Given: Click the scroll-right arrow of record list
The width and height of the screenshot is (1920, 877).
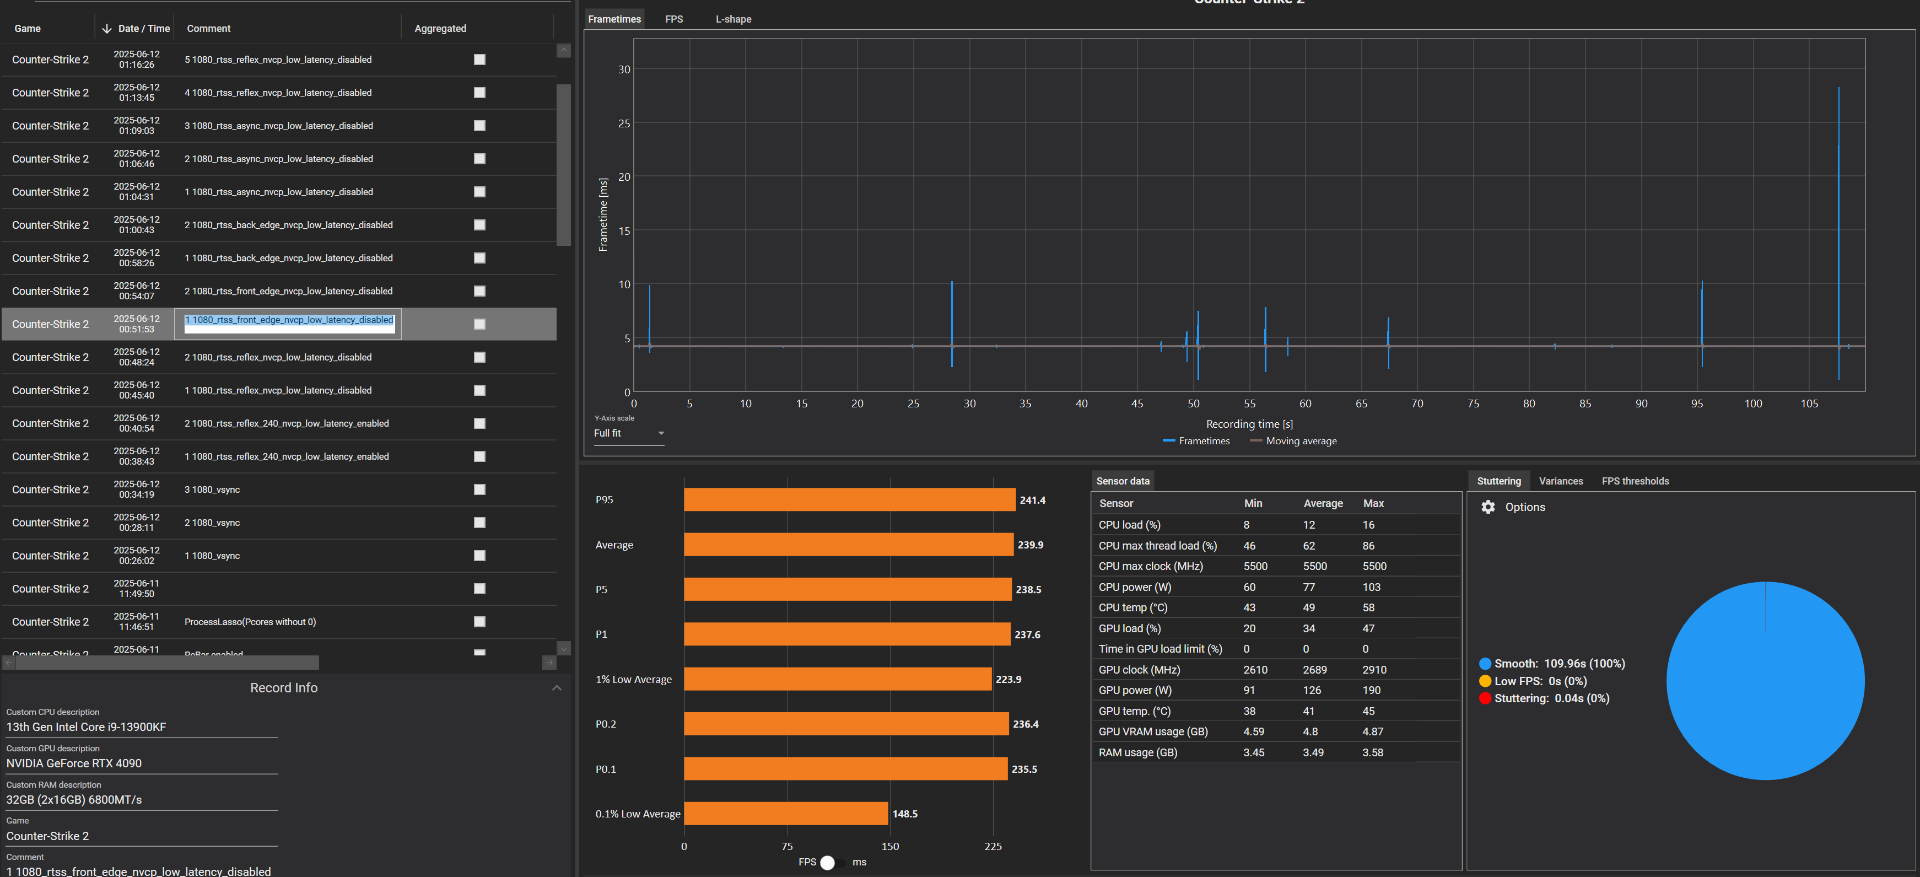Looking at the screenshot, I should point(549,662).
